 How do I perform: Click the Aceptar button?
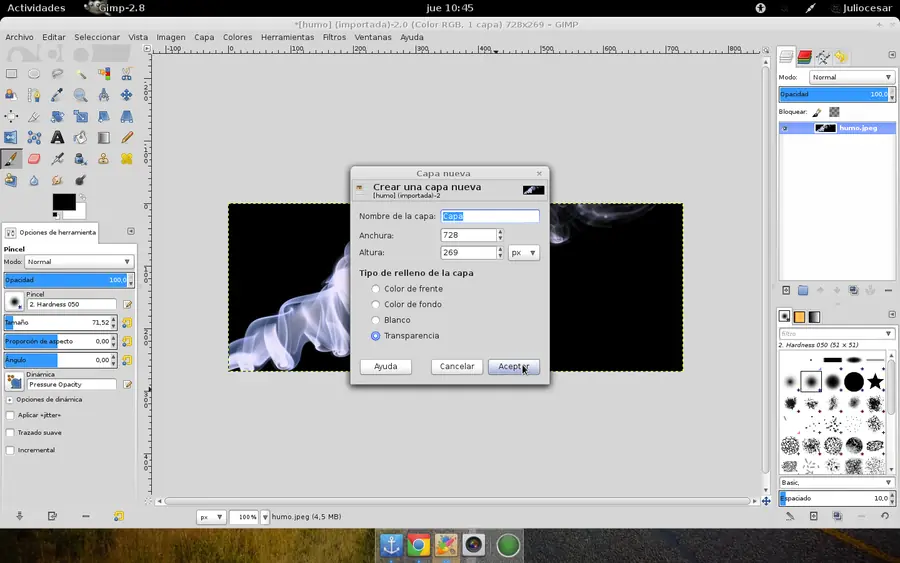513,367
